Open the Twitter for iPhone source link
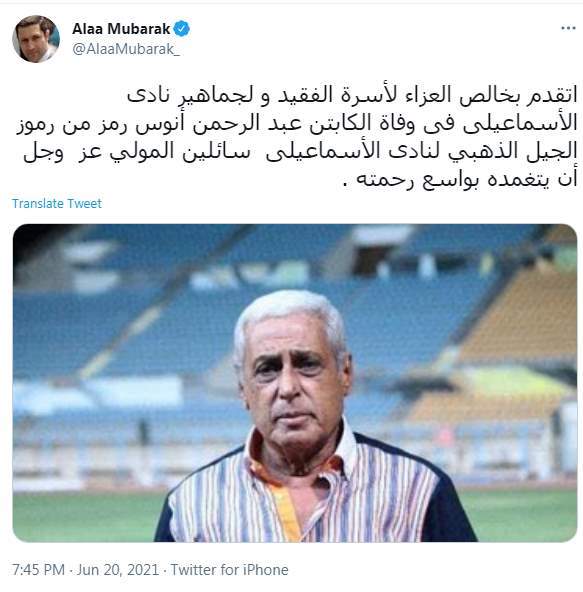Screen dimensions: 583x592 click(x=230, y=570)
